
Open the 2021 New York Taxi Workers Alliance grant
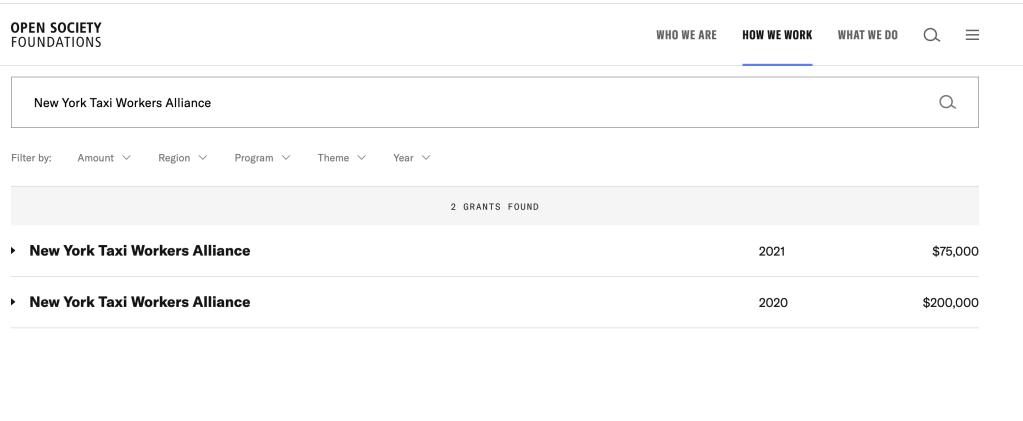point(140,251)
